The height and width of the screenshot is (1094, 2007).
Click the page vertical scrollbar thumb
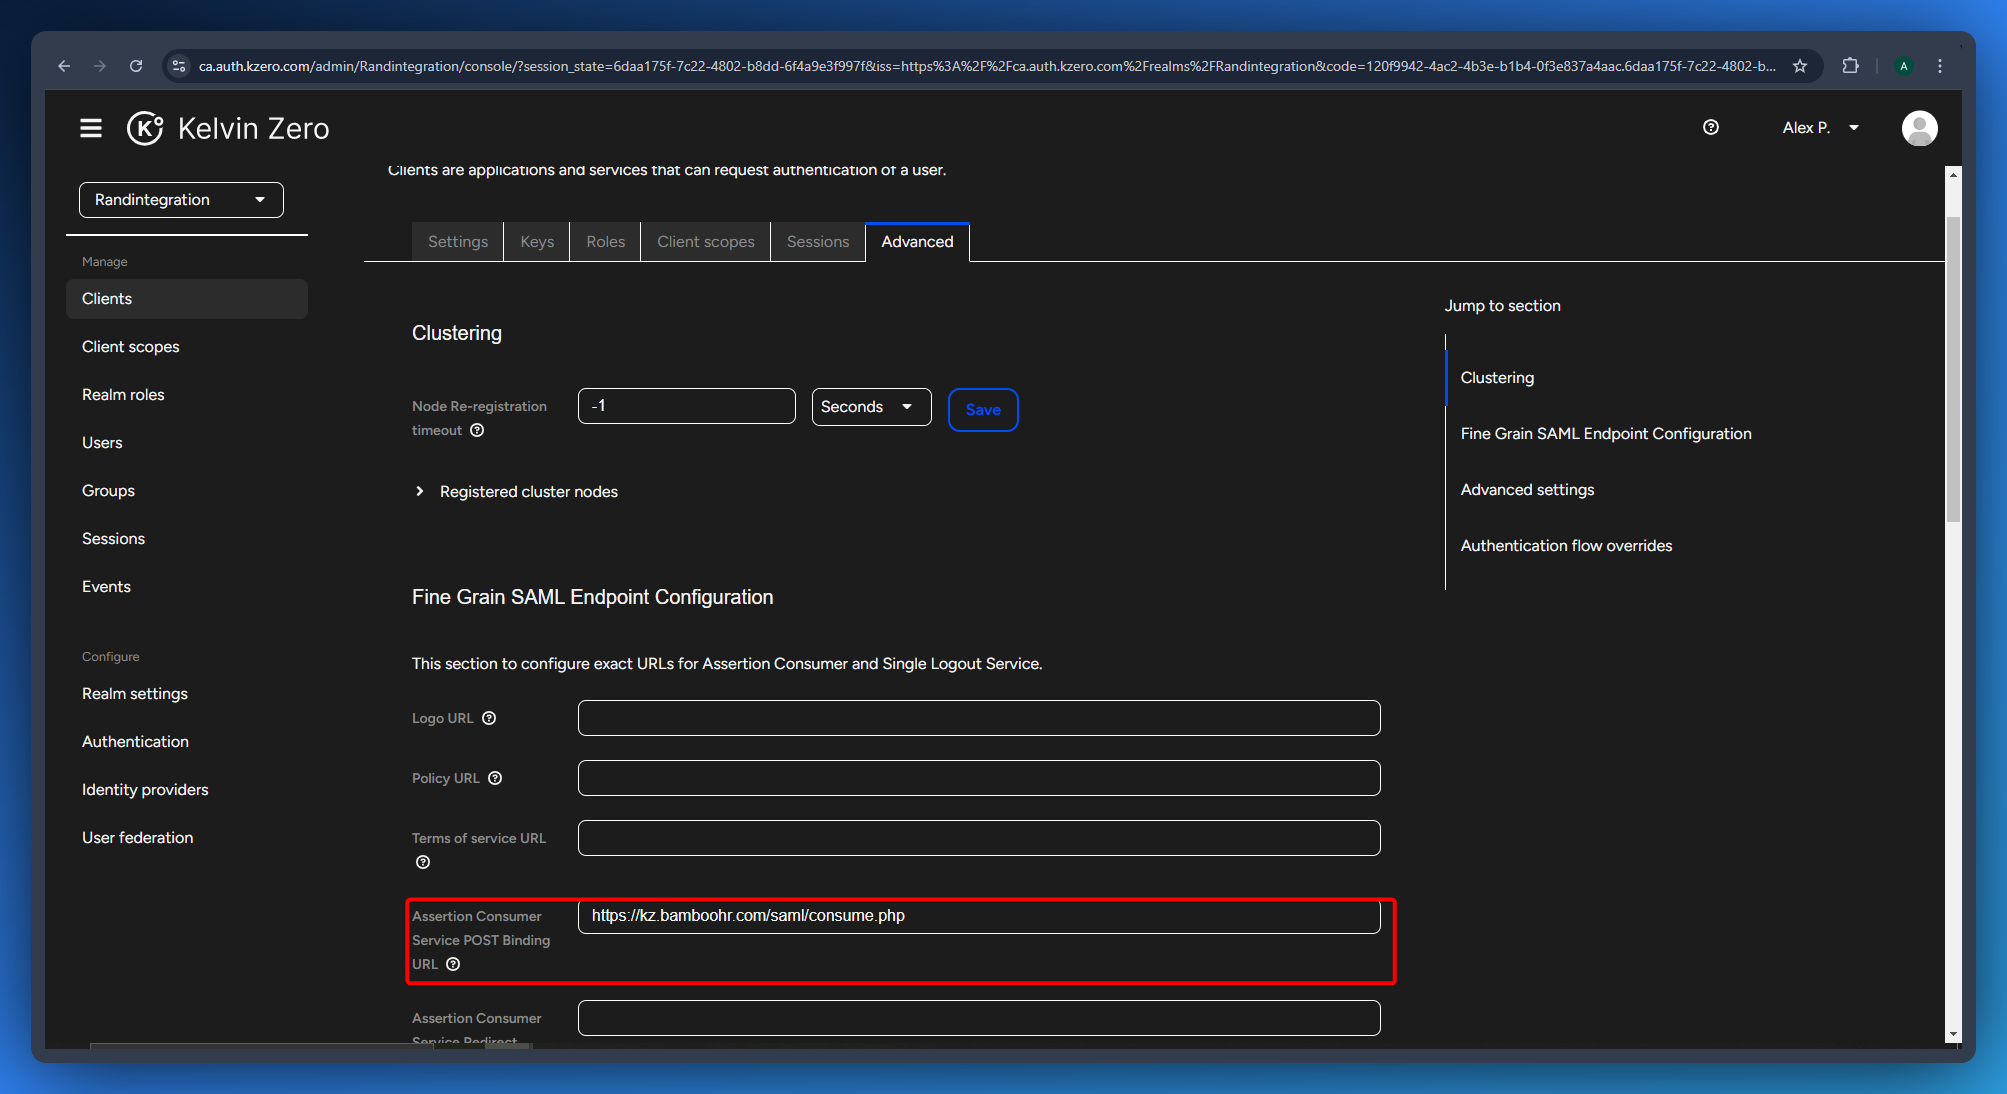(x=1953, y=368)
